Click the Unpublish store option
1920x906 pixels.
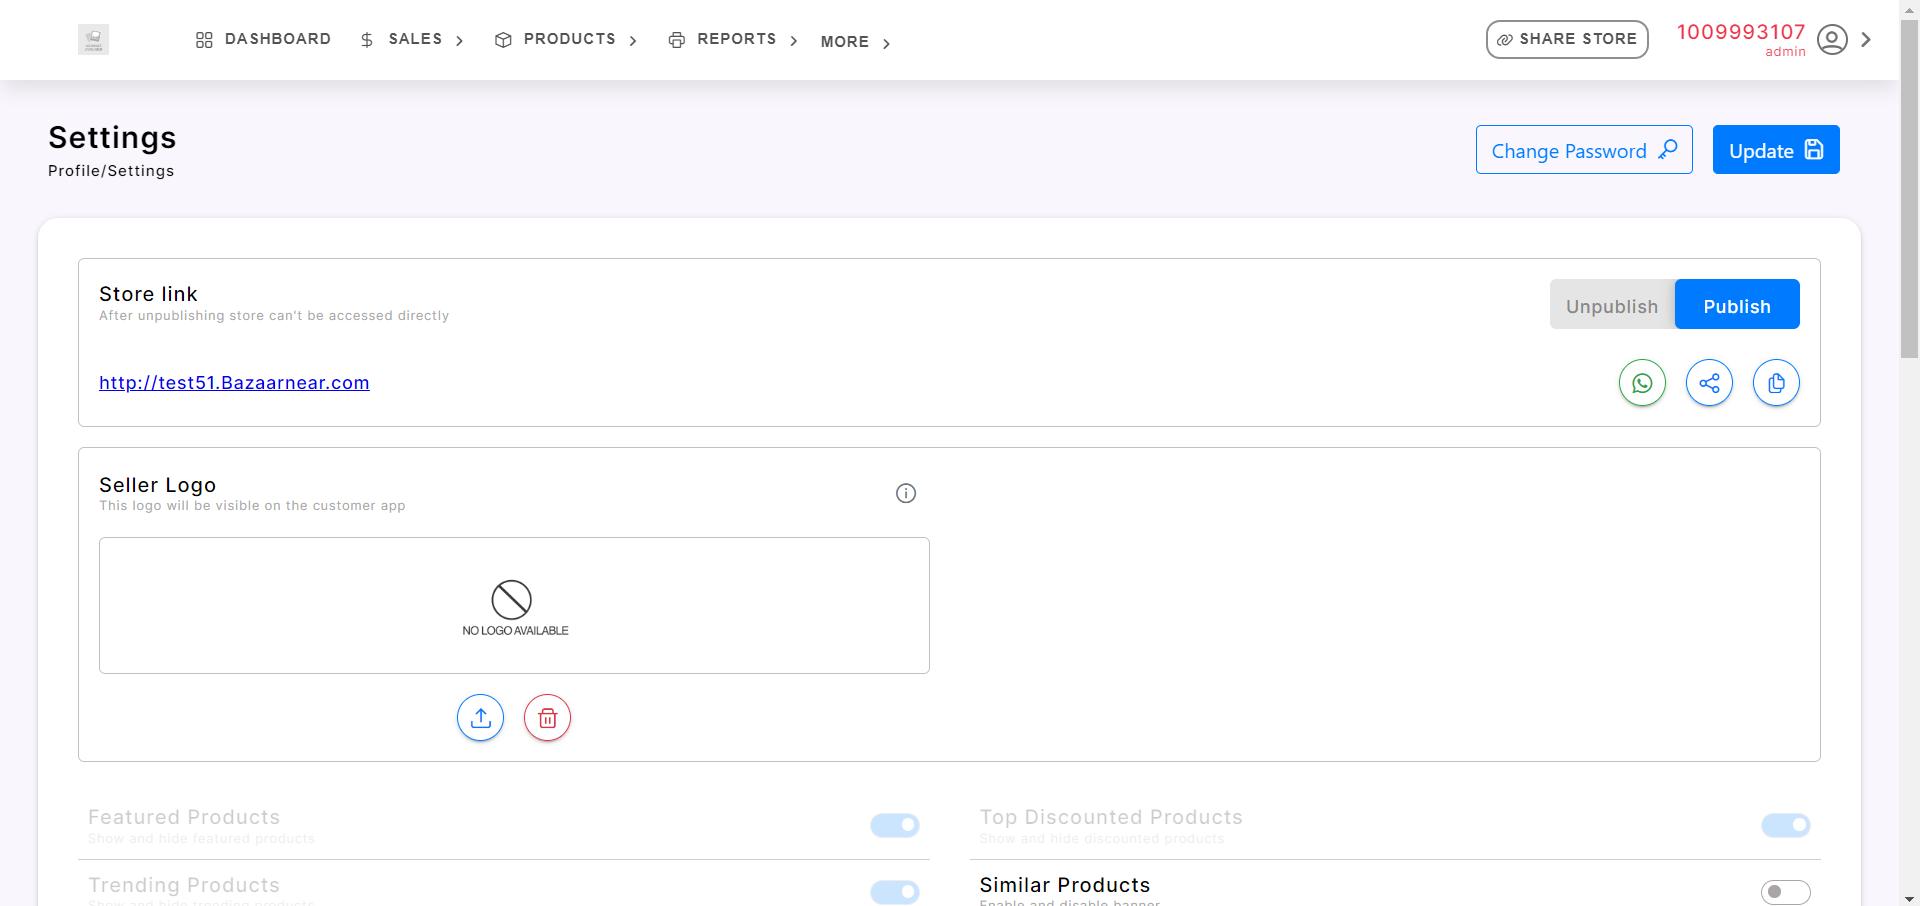point(1612,306)
